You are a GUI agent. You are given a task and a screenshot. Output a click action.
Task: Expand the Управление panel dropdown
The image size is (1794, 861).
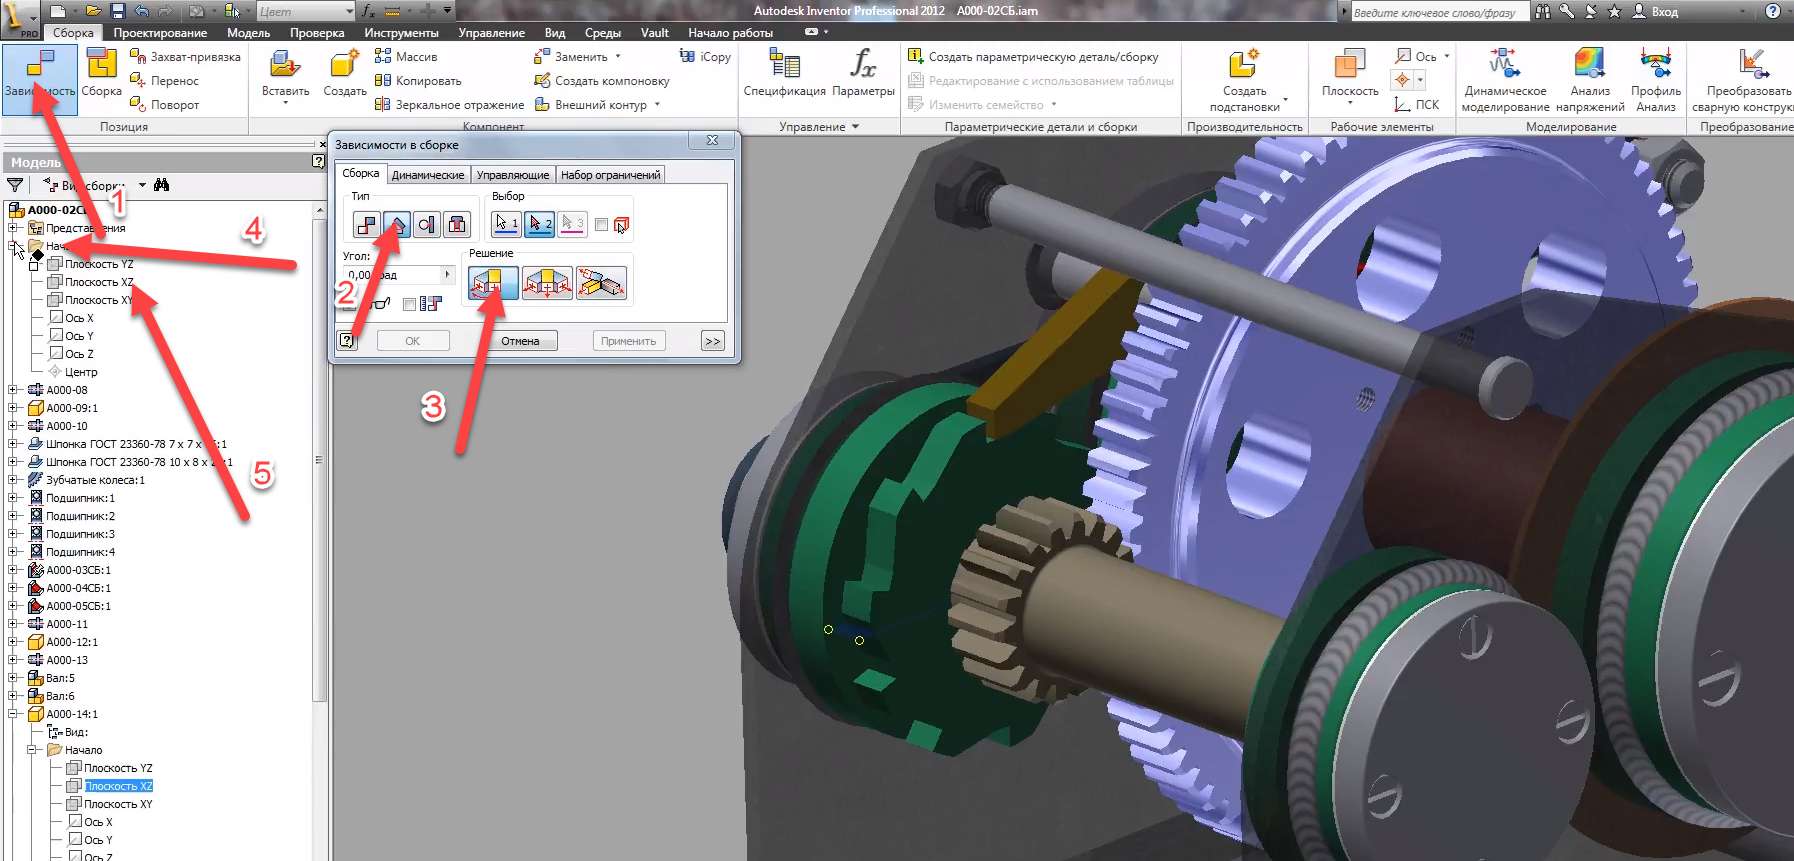tap(856, 127)
